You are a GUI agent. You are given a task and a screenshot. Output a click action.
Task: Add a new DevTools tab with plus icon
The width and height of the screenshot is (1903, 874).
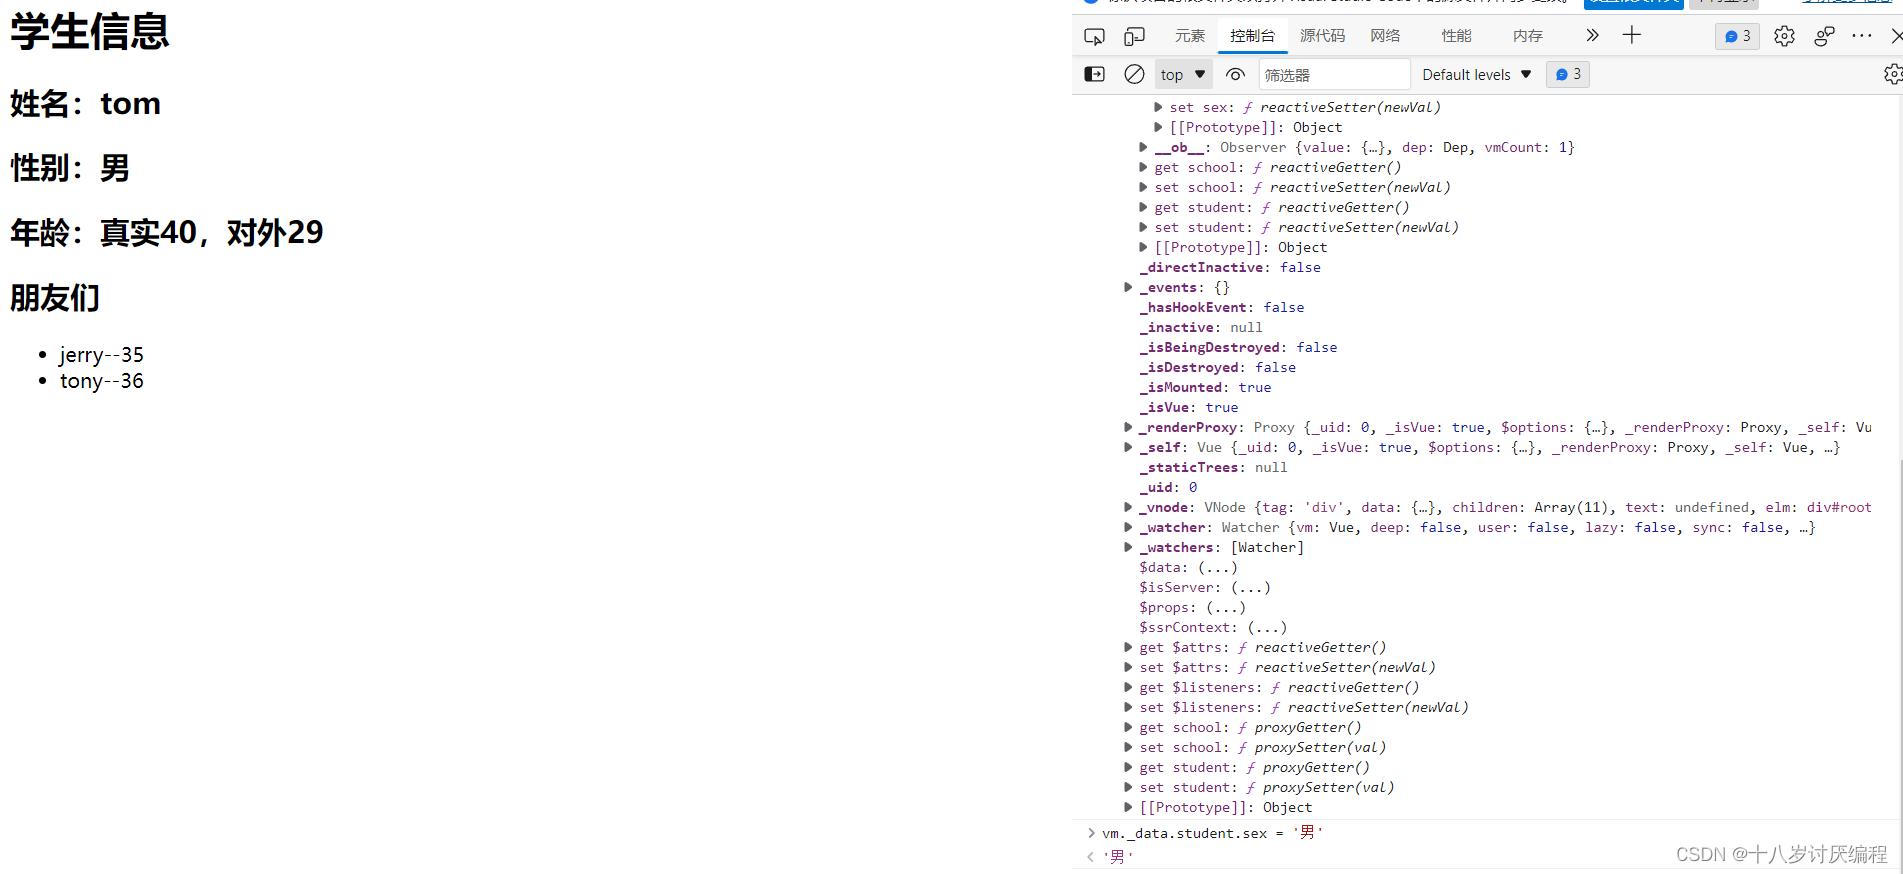[1632, 36]
